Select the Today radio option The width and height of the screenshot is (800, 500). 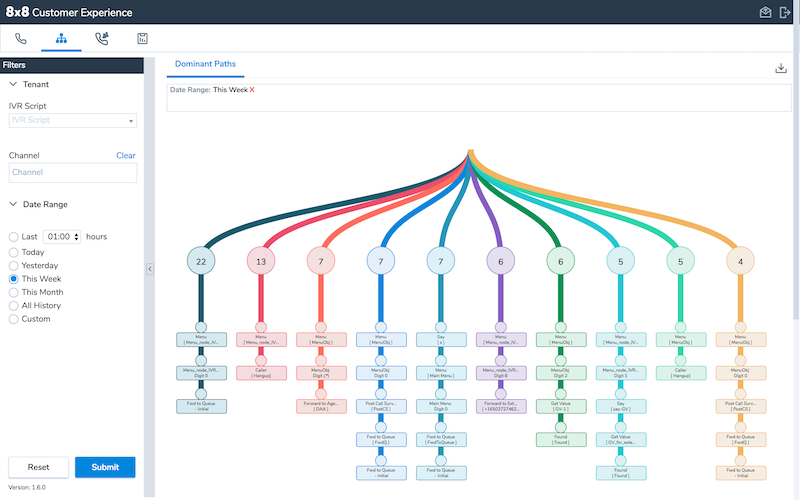click(x=14, y=252)
